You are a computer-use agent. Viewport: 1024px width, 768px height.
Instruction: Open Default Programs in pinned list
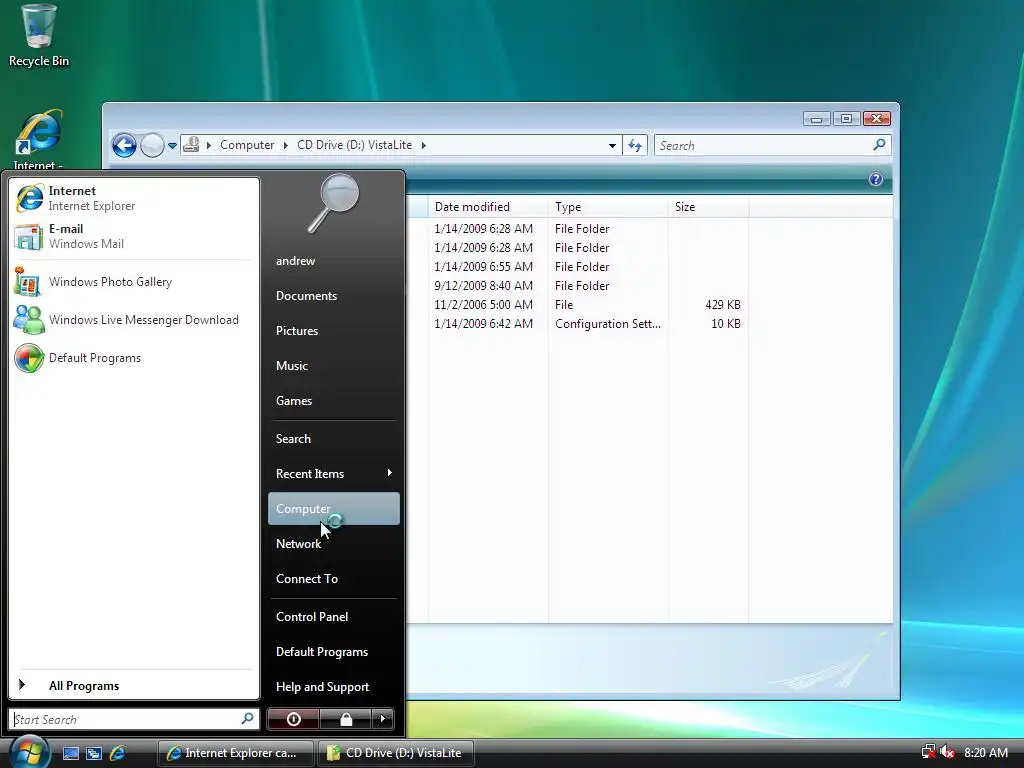(134, 358)
